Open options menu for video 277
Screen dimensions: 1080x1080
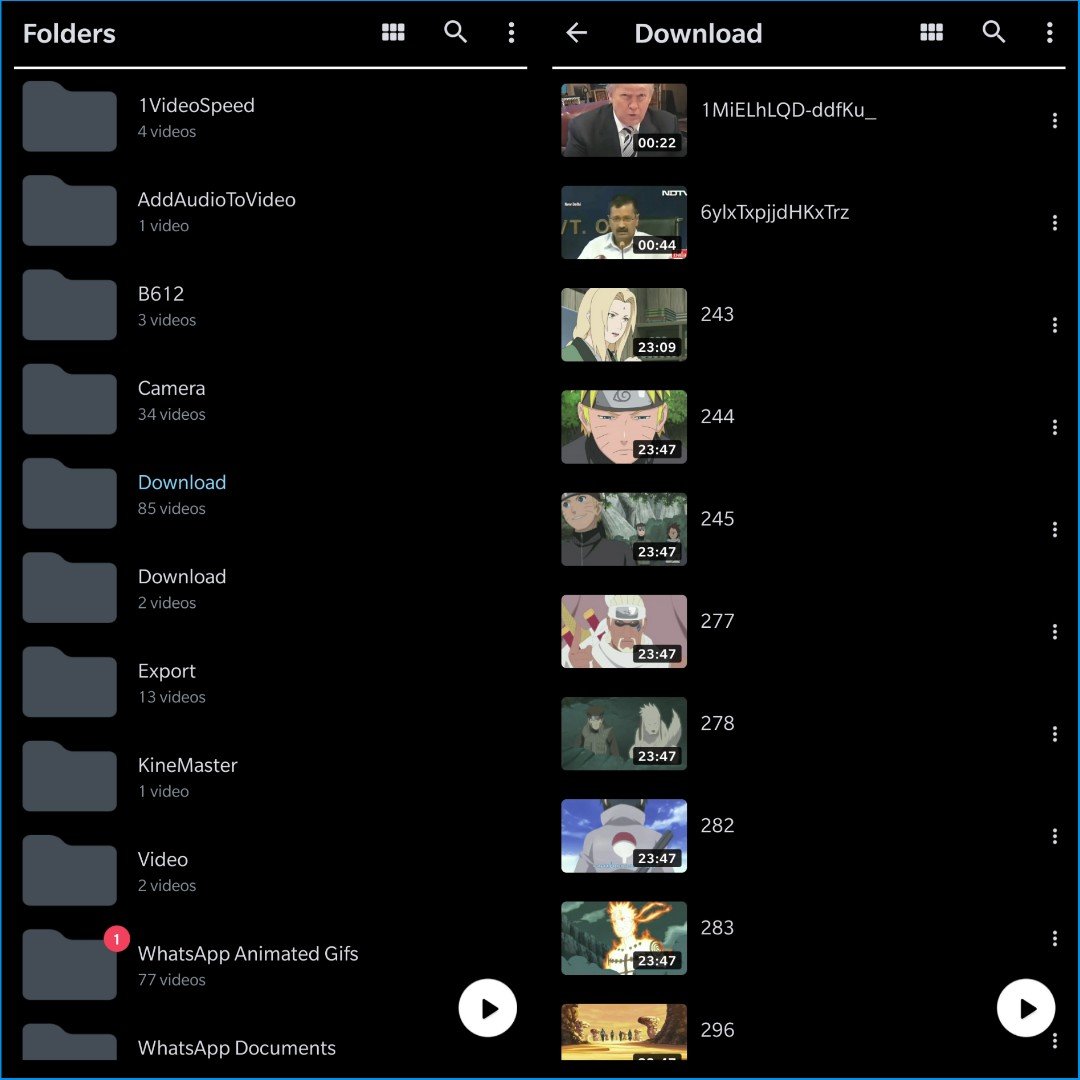tap(1055, 632)
